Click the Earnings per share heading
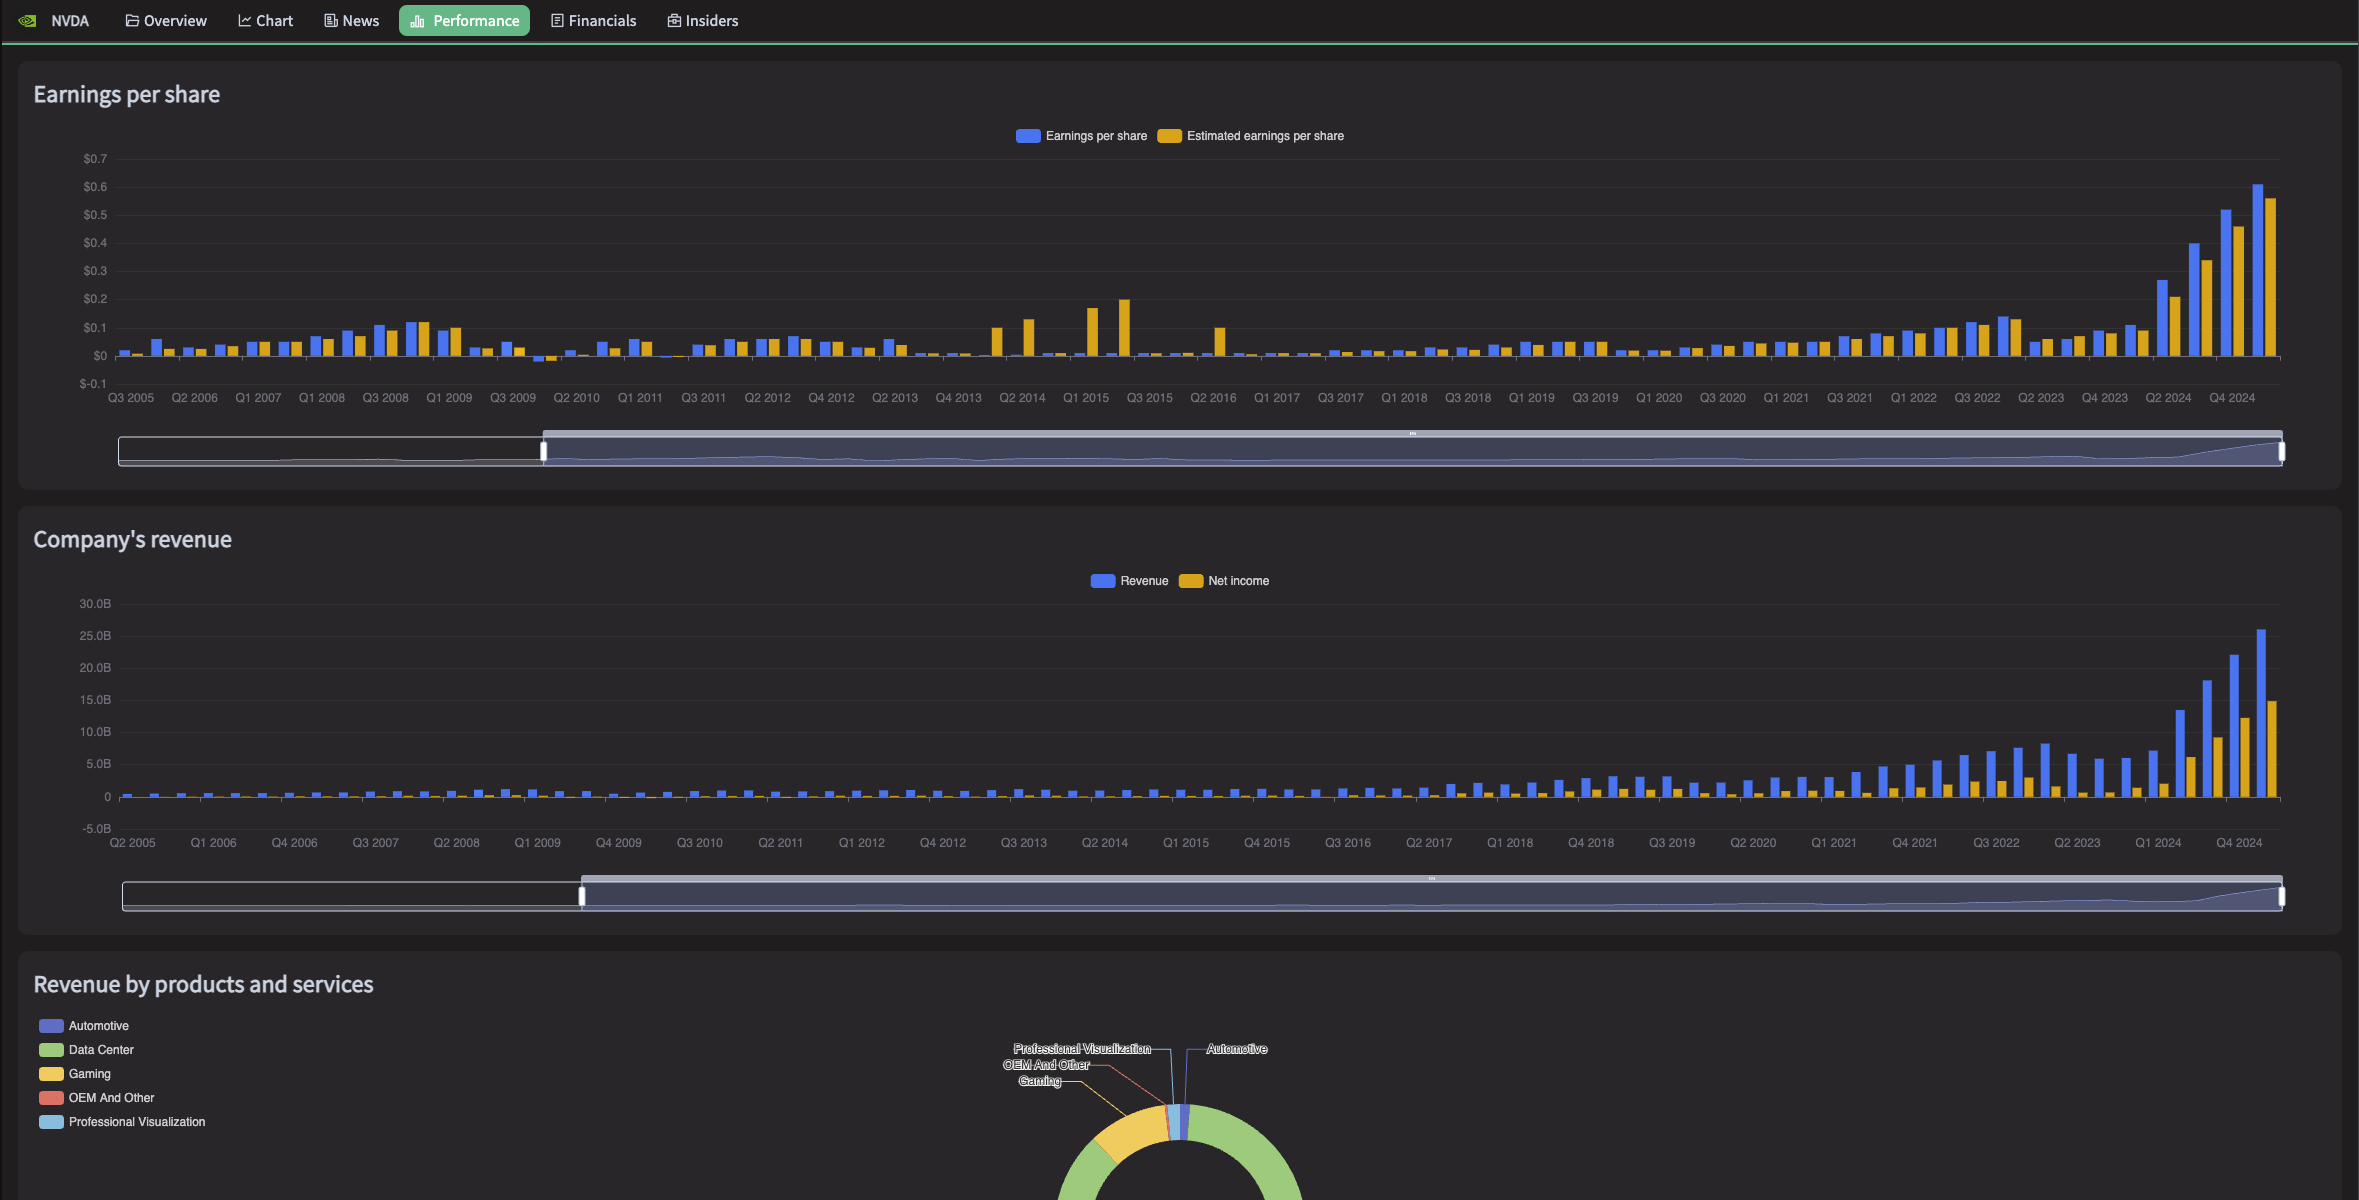This screenshot has height=1200, width=2359. [x=127, y=94]
